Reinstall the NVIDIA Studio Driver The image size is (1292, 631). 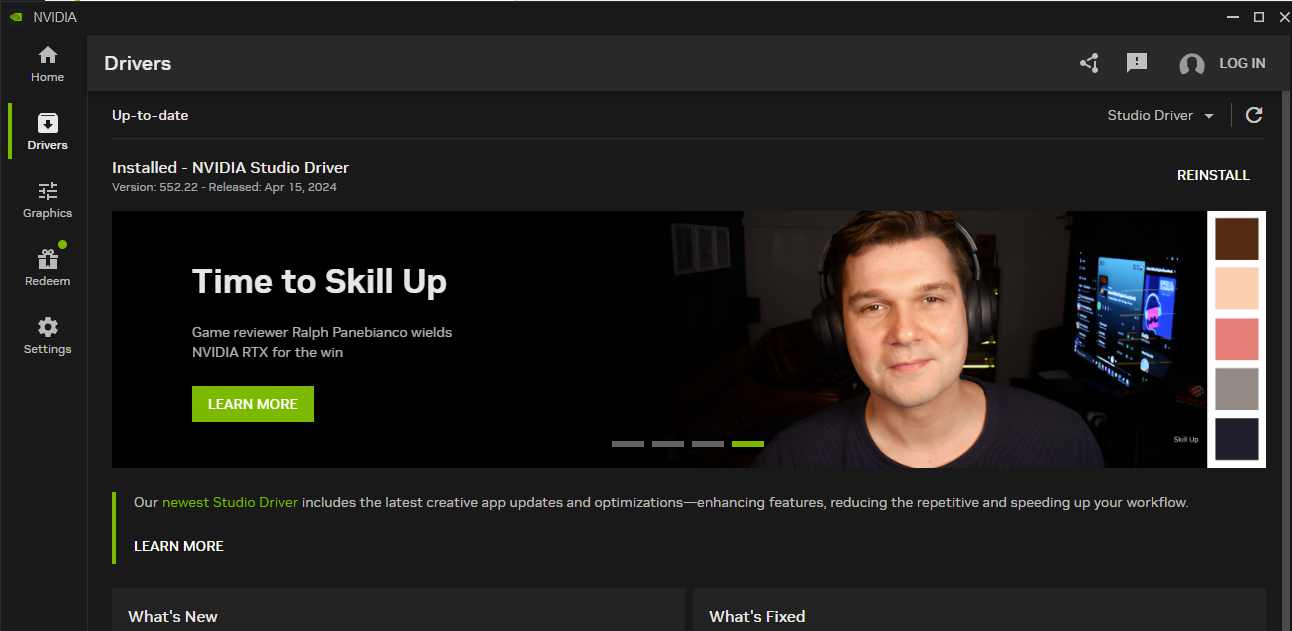(x=1213, y=175)
